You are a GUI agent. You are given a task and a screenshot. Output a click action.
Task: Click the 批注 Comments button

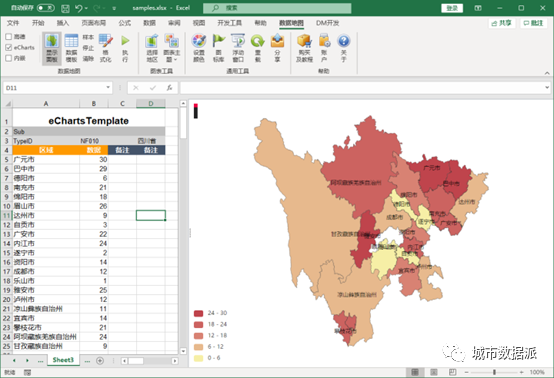(534, 23)
